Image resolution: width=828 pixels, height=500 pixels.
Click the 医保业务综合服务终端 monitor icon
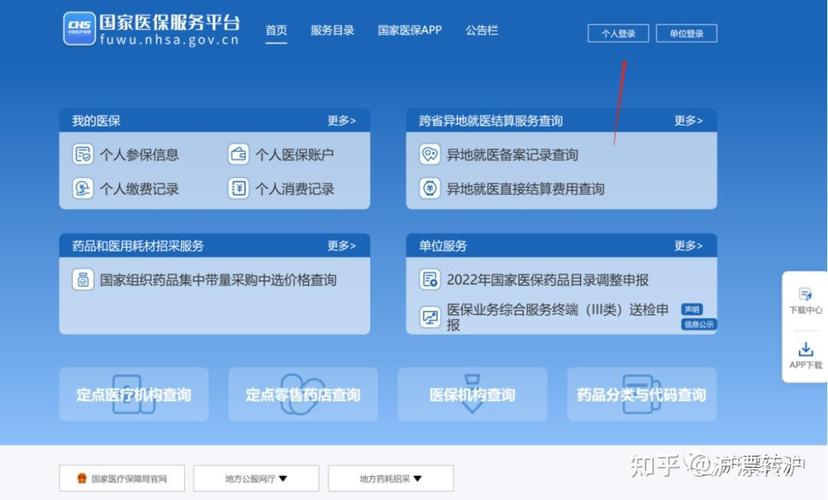(x=430, y=317)
